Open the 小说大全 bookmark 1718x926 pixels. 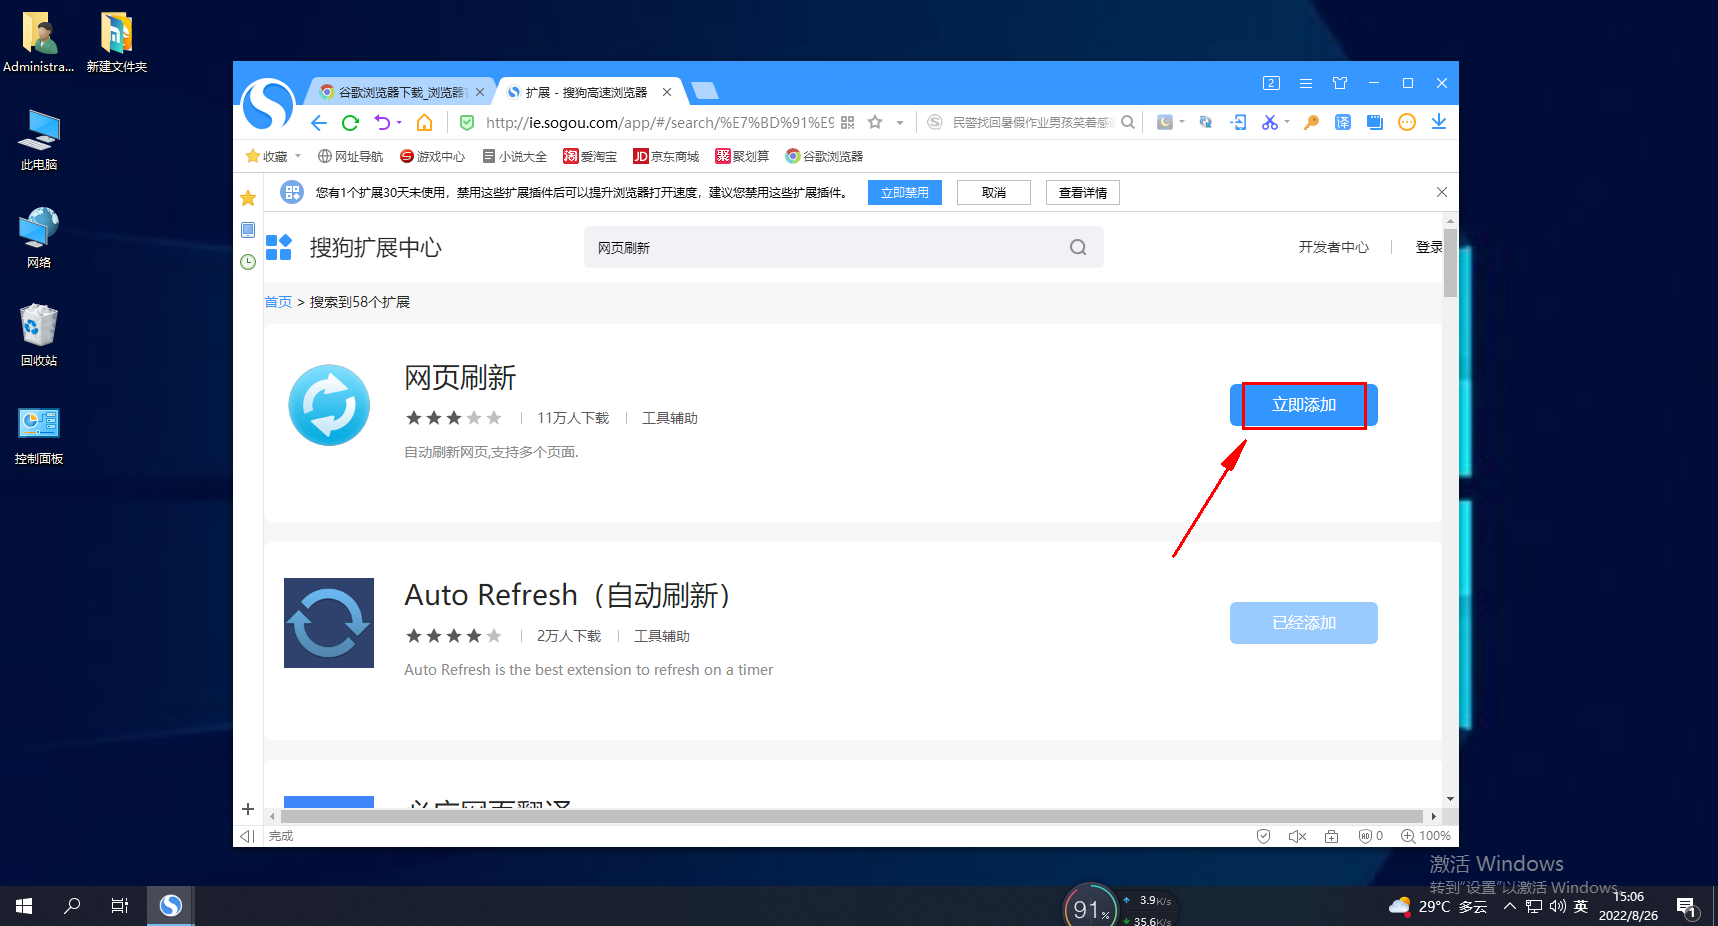514,156
